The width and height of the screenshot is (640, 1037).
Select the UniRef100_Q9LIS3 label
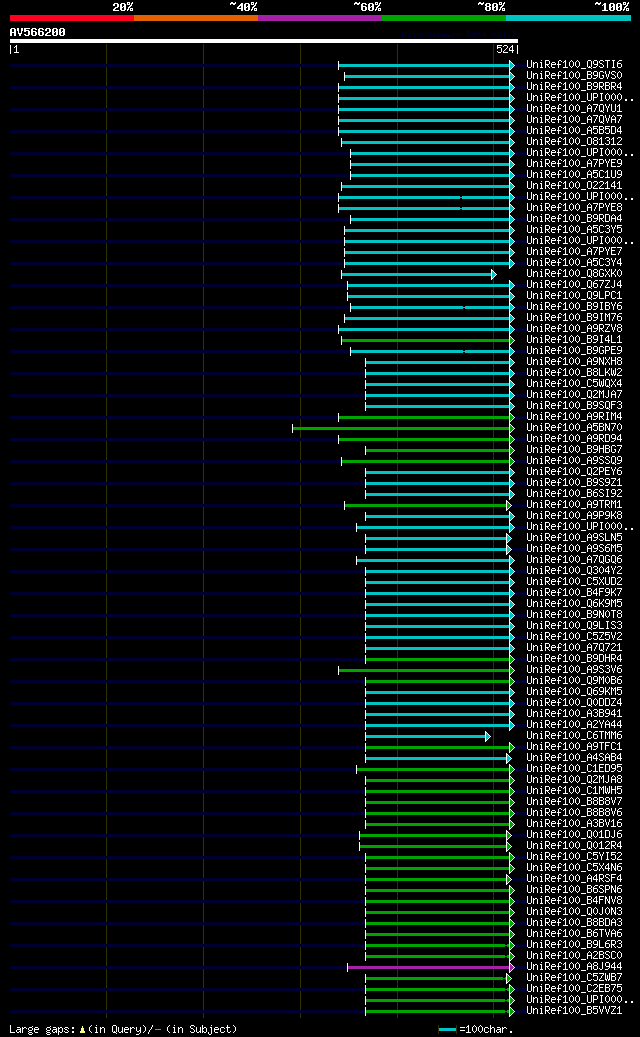click(574, 626)
